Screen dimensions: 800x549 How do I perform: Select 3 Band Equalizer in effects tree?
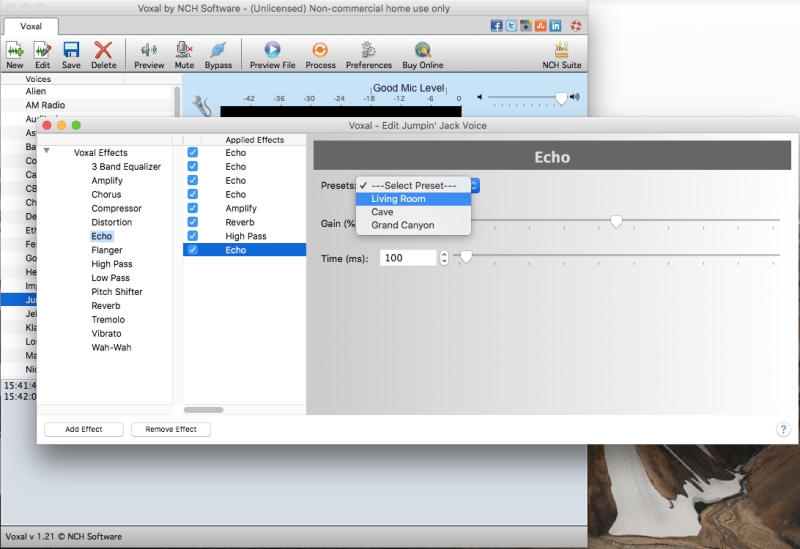[x=126, y=166]
